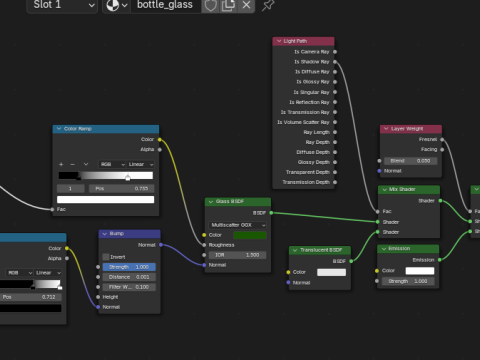Collapse the Mix Shader node
The image size is (480, 360).
[x=384, y=189]
